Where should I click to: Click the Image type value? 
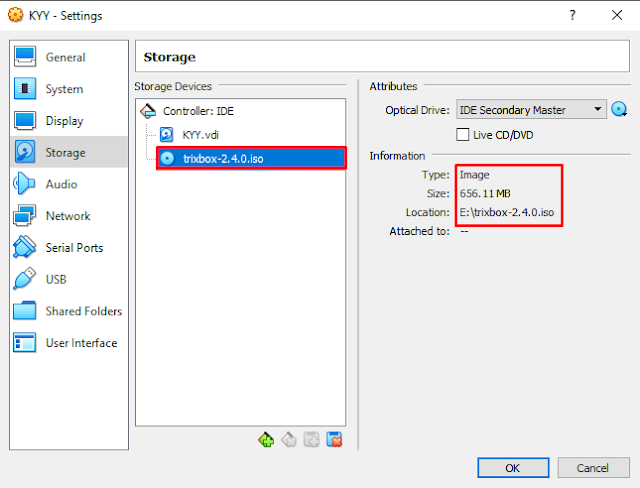coord(474,175)
